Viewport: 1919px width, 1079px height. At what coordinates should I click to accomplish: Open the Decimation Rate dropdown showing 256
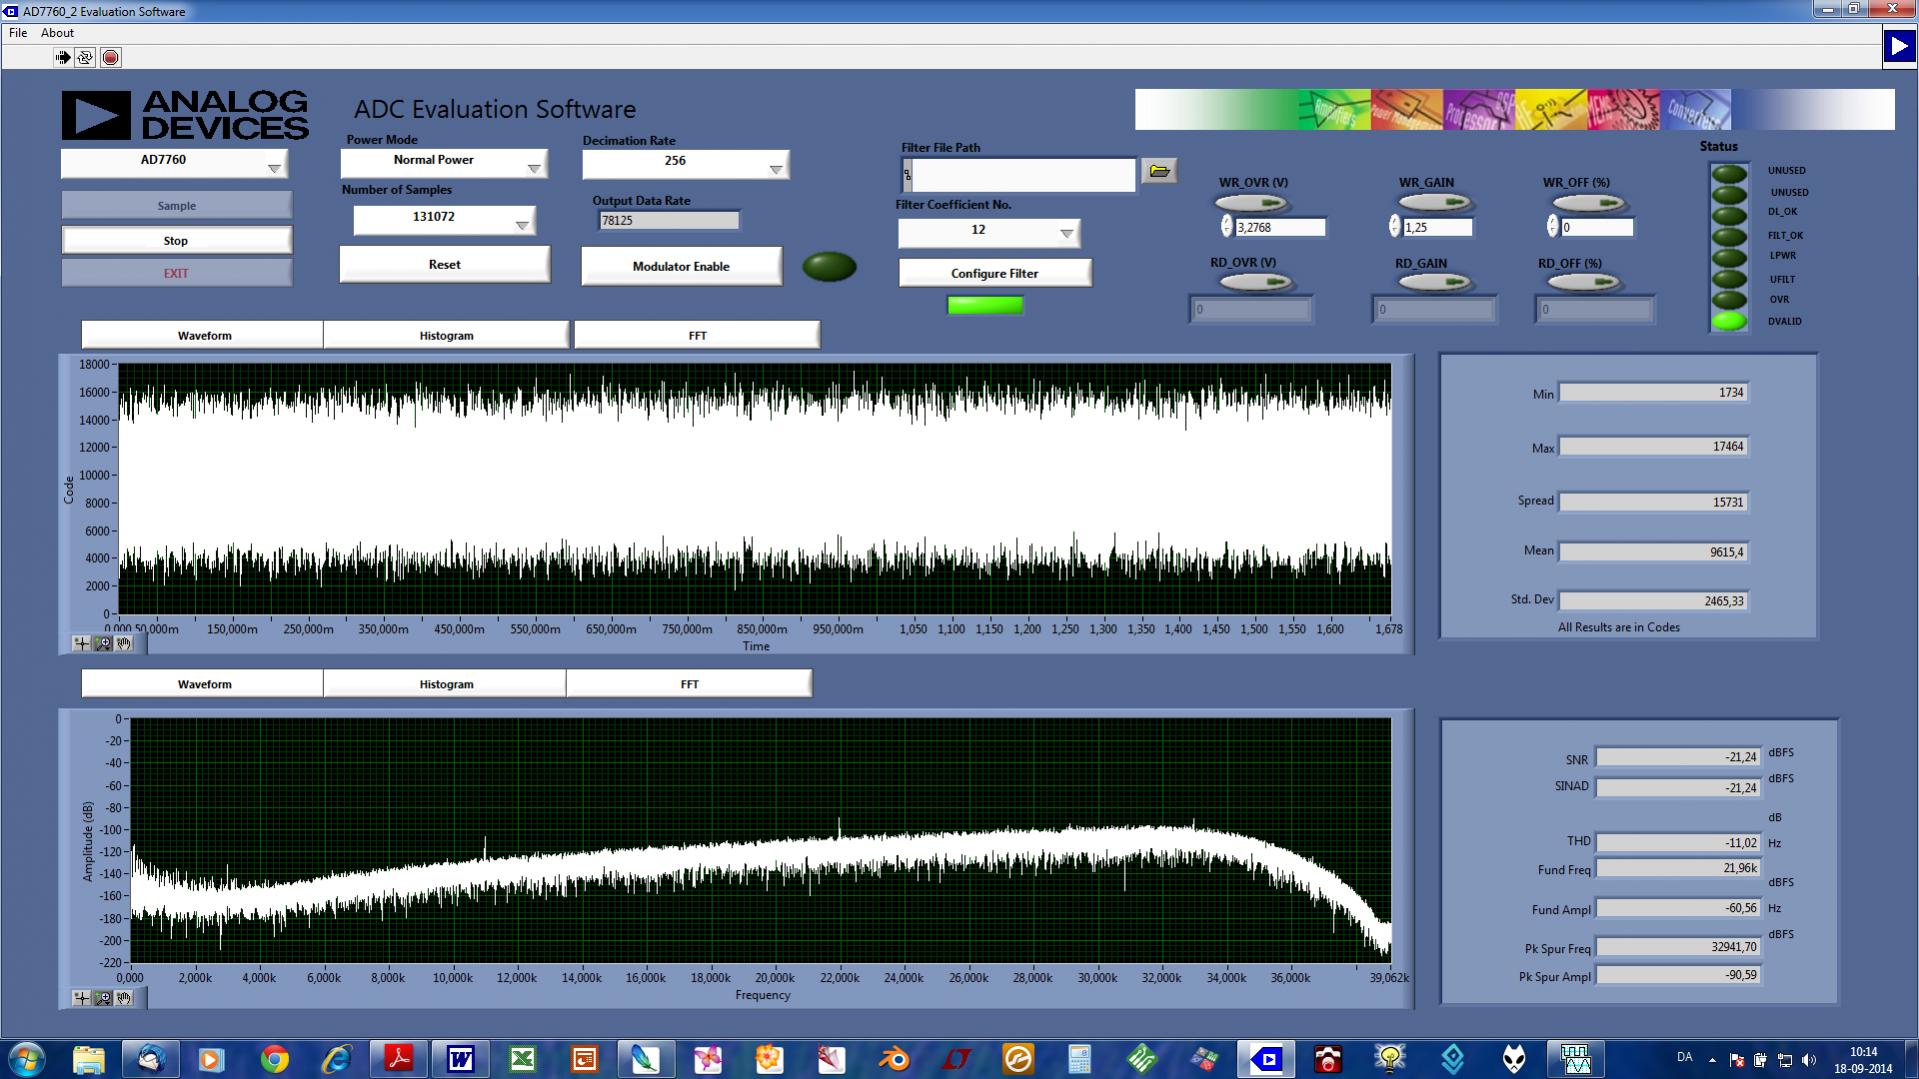[686, 165]
